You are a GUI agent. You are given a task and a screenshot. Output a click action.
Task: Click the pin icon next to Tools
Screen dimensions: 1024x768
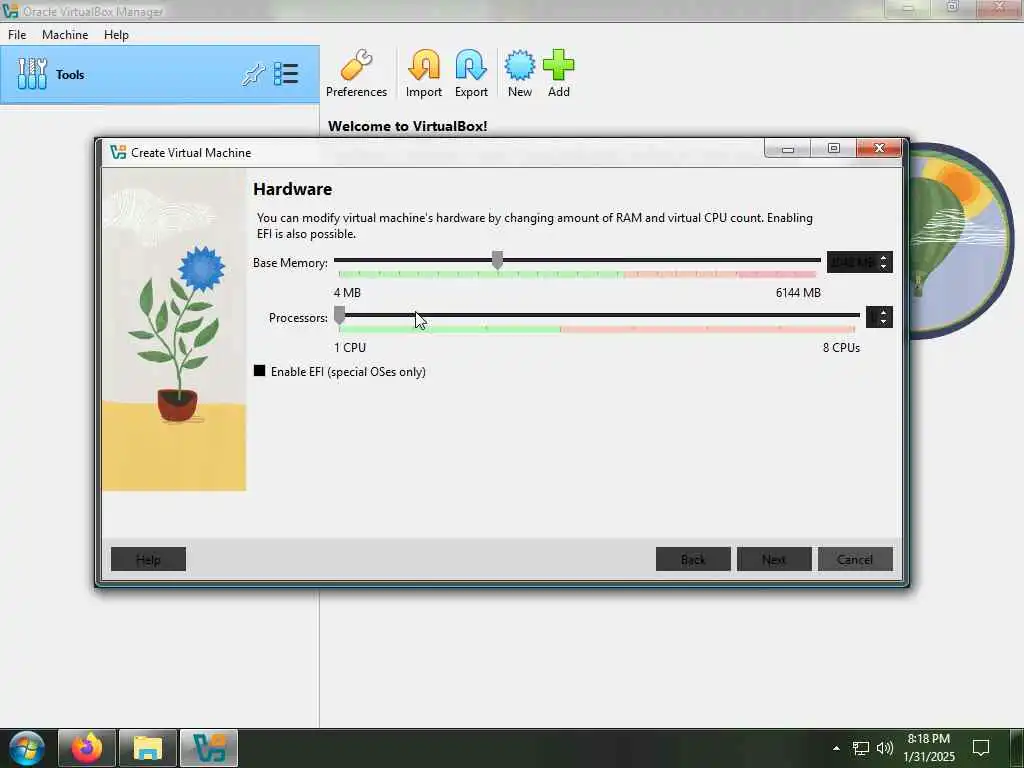[253, 74]
